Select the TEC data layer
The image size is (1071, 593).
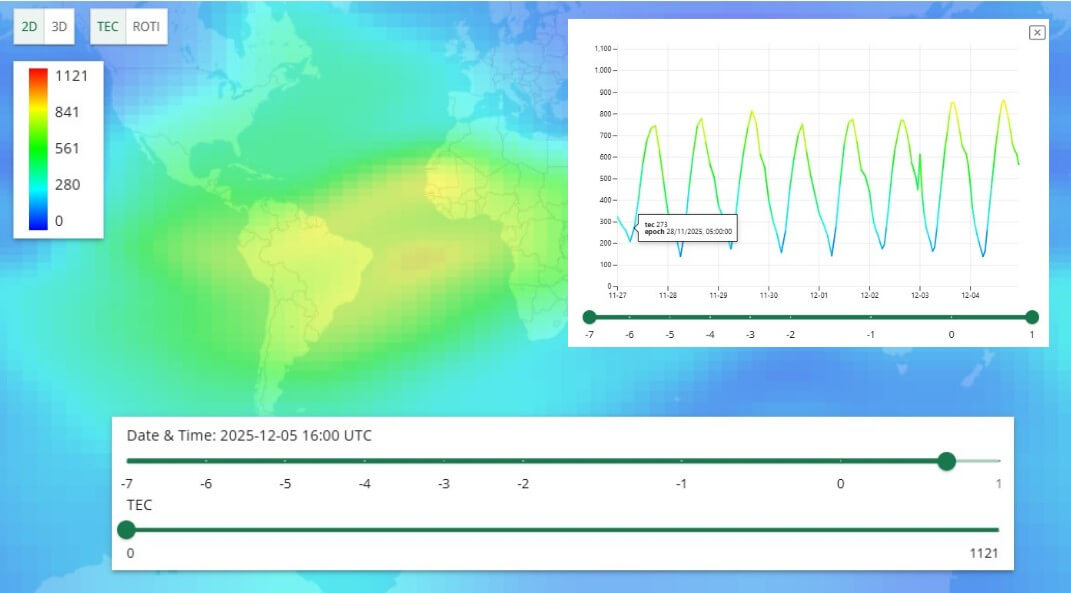point(108,27)
